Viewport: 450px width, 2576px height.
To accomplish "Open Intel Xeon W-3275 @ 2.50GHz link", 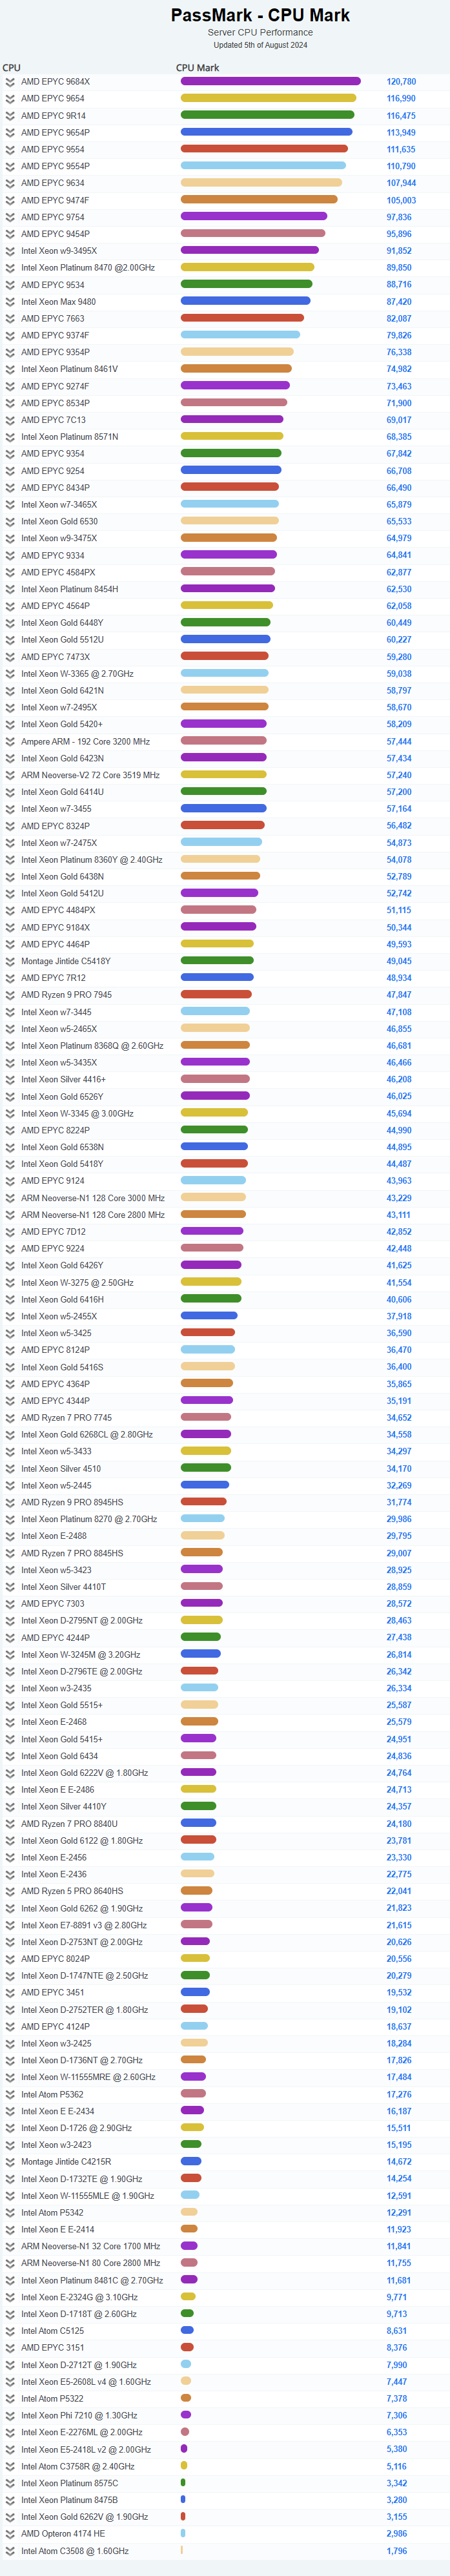I will pos(77,1282).
